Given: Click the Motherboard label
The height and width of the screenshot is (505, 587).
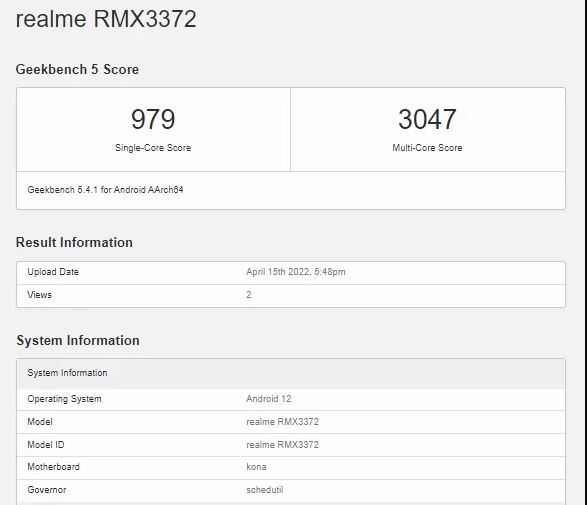Looking at the screenshot, I should [54, 467].
